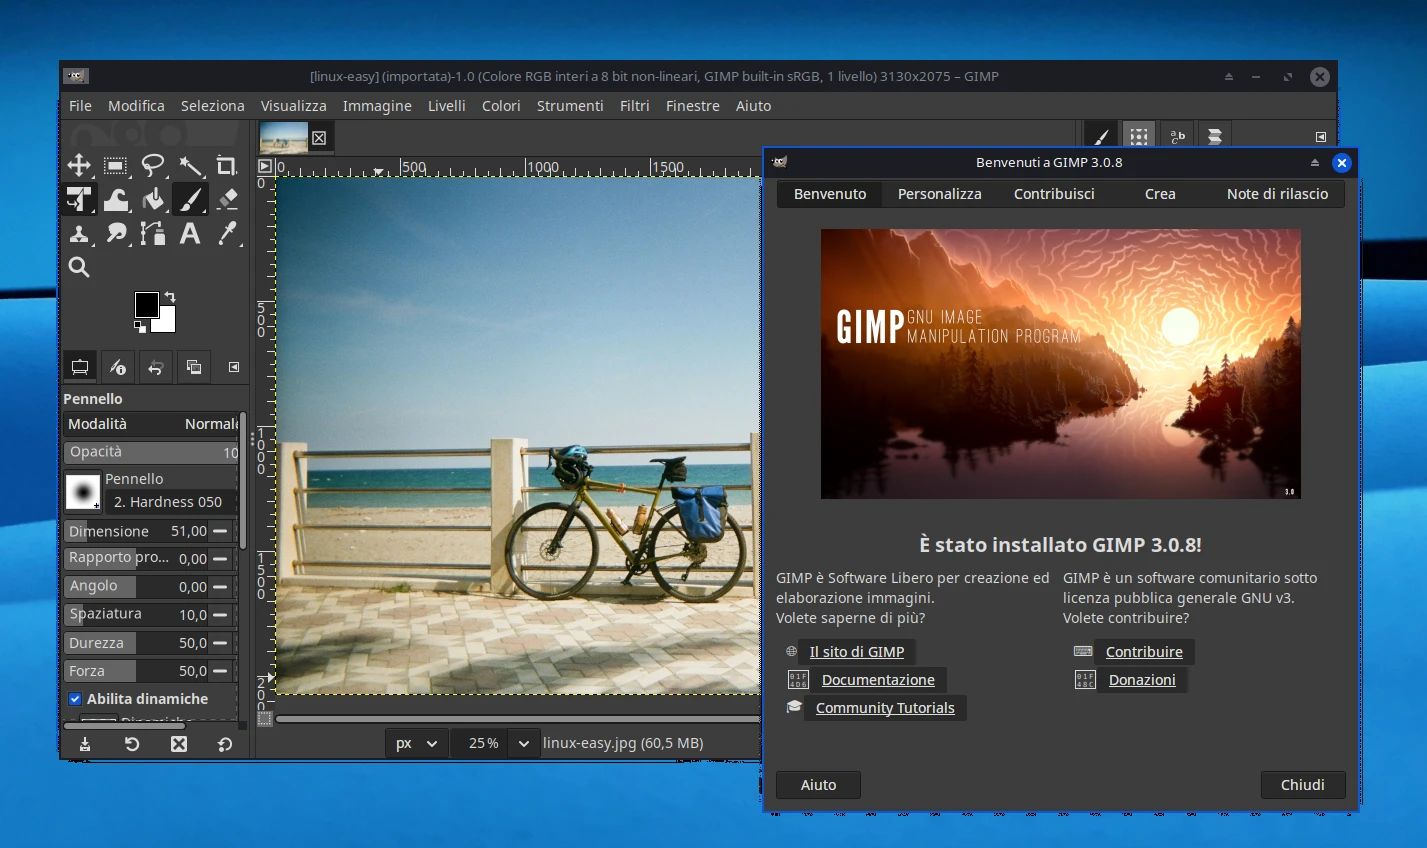Open the Filtri menu
This screenshot has width=1427, height=848.
(x=634, y=105)
